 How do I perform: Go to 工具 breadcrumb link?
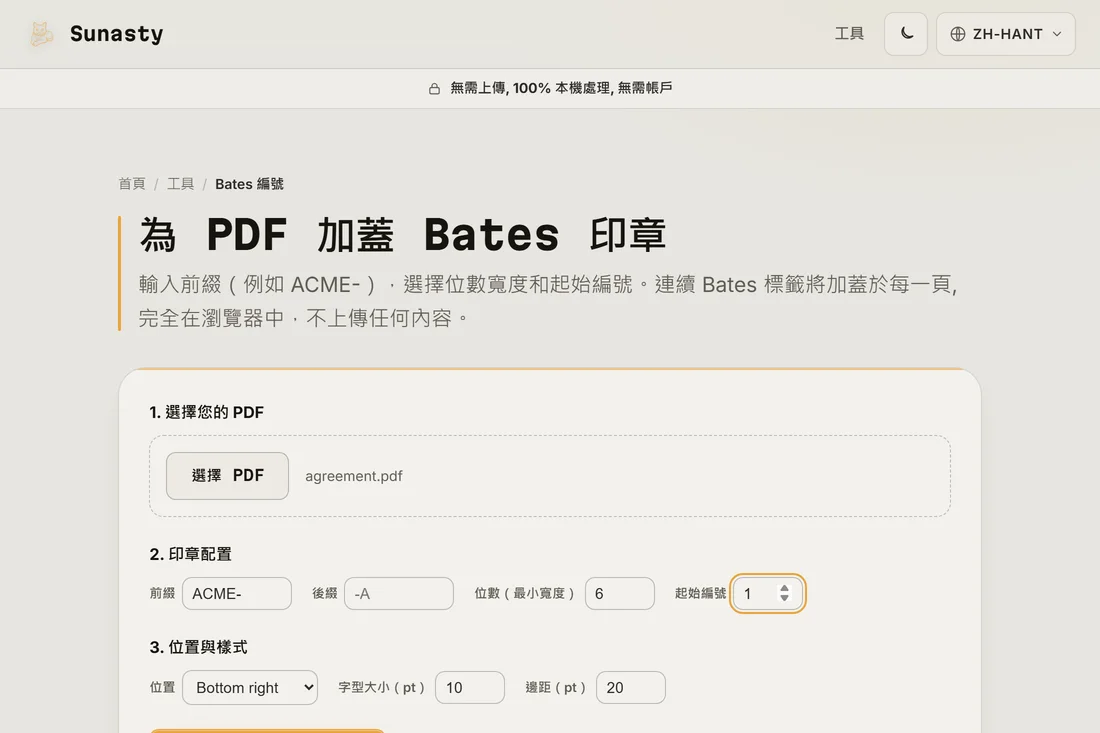(180, 184)
